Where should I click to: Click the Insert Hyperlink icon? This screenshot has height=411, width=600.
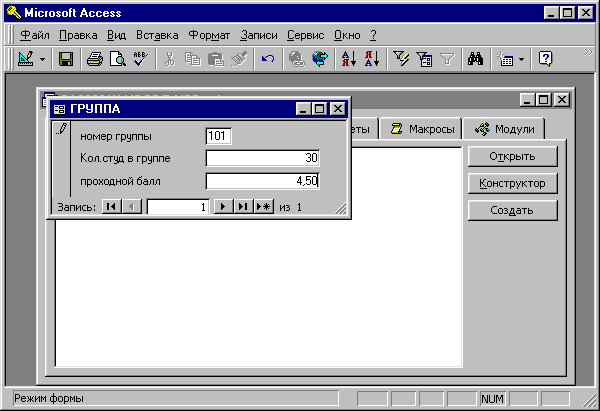tap(297, 59)
